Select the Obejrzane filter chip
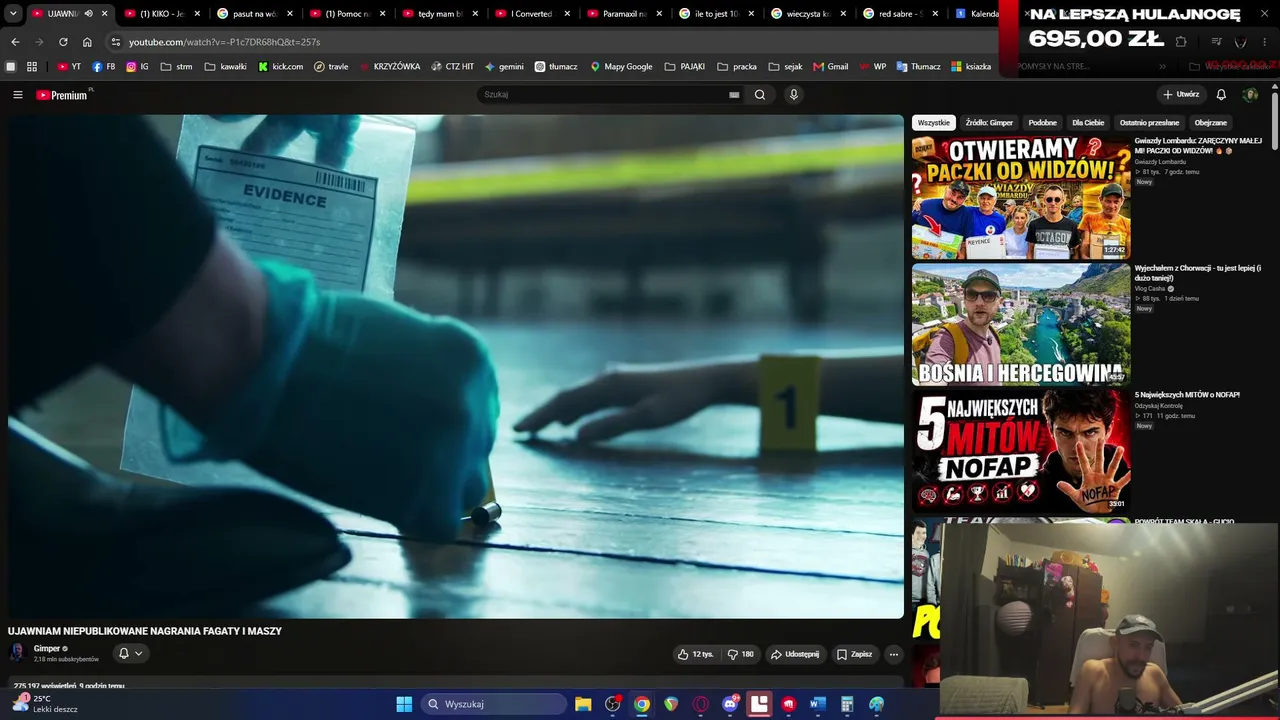The width and height of the screenshot is (1280, 720). 1211,123
